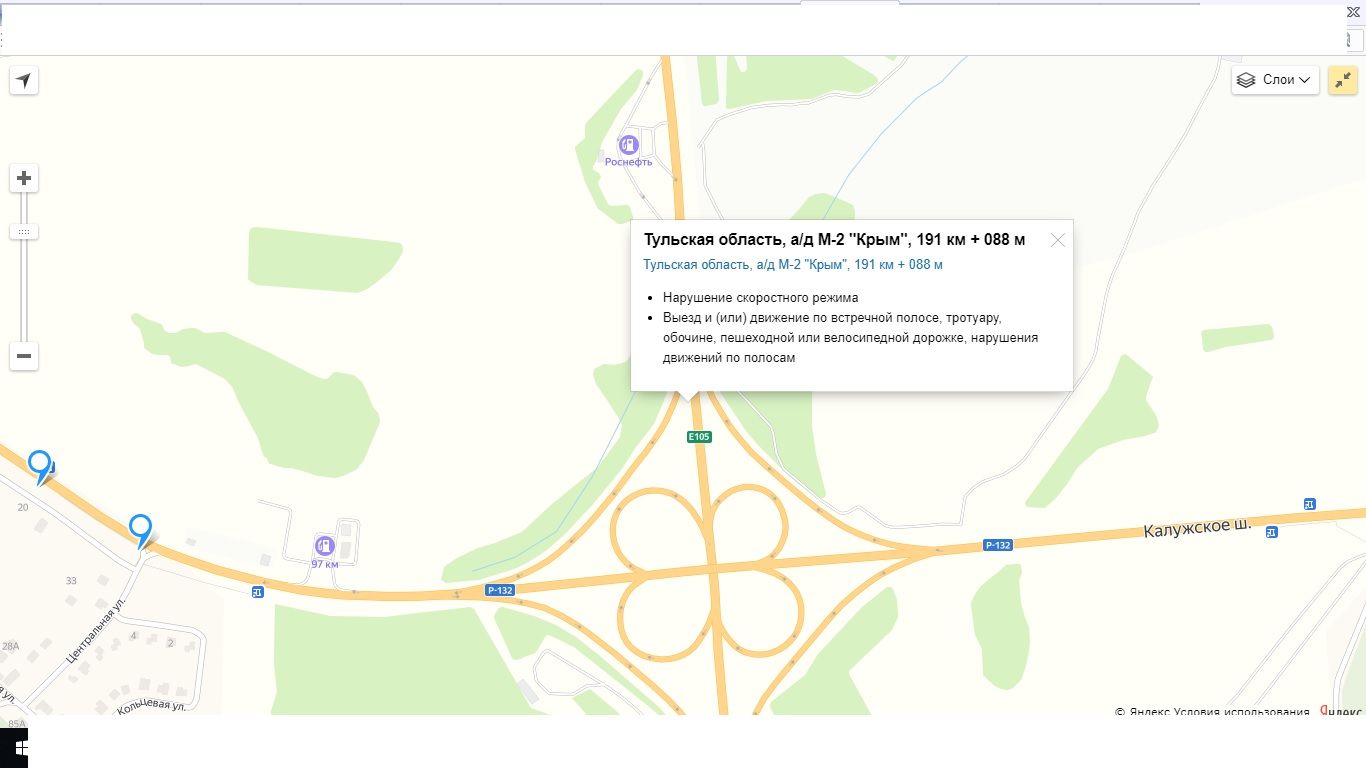The width and height of the screenshot is (1366, 768).
Task: Click the geolocation arrow button
Action: 24,80
